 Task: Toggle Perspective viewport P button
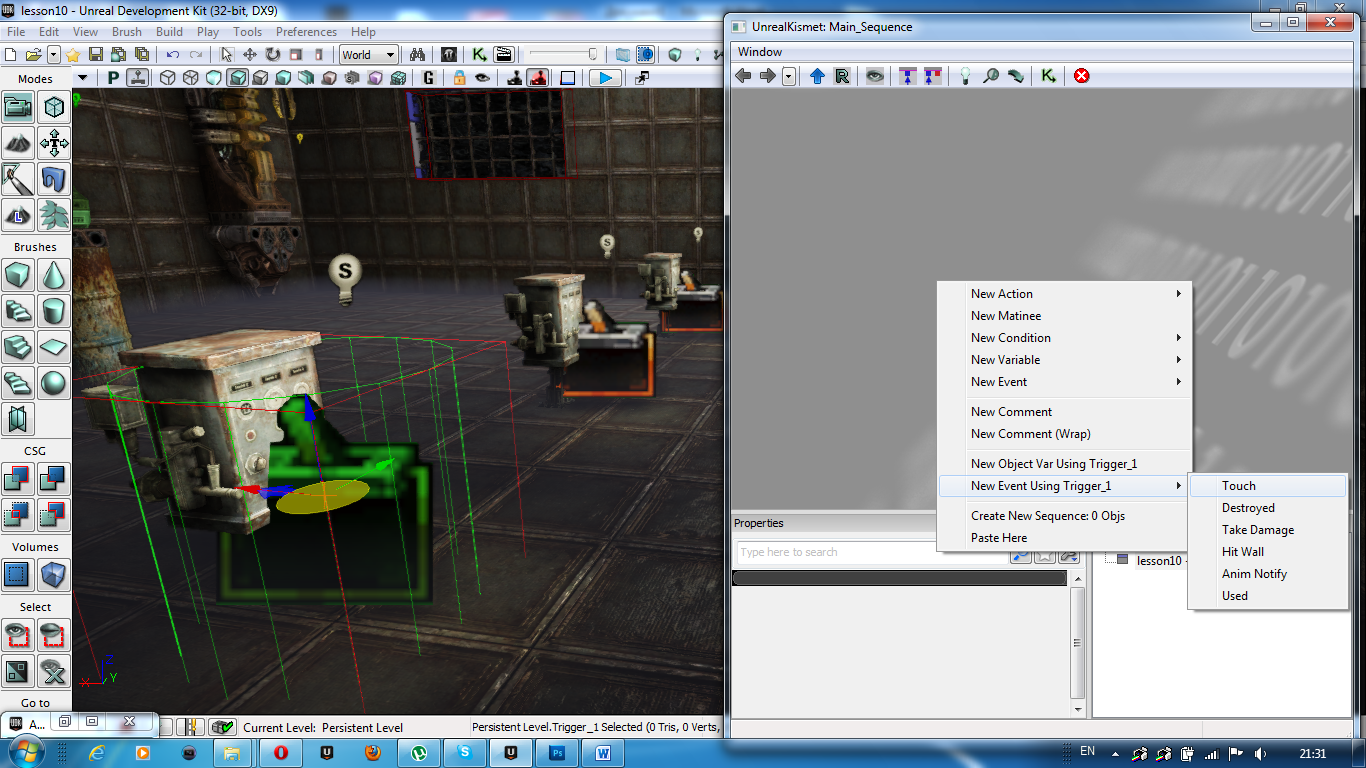[x=114, y=78]
